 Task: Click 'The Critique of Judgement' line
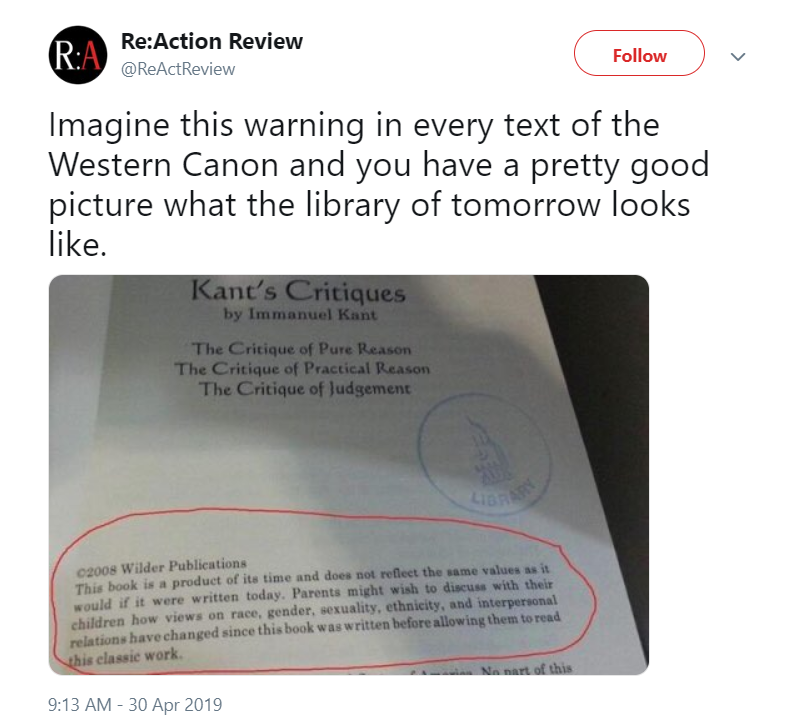[x=304, y=389]
